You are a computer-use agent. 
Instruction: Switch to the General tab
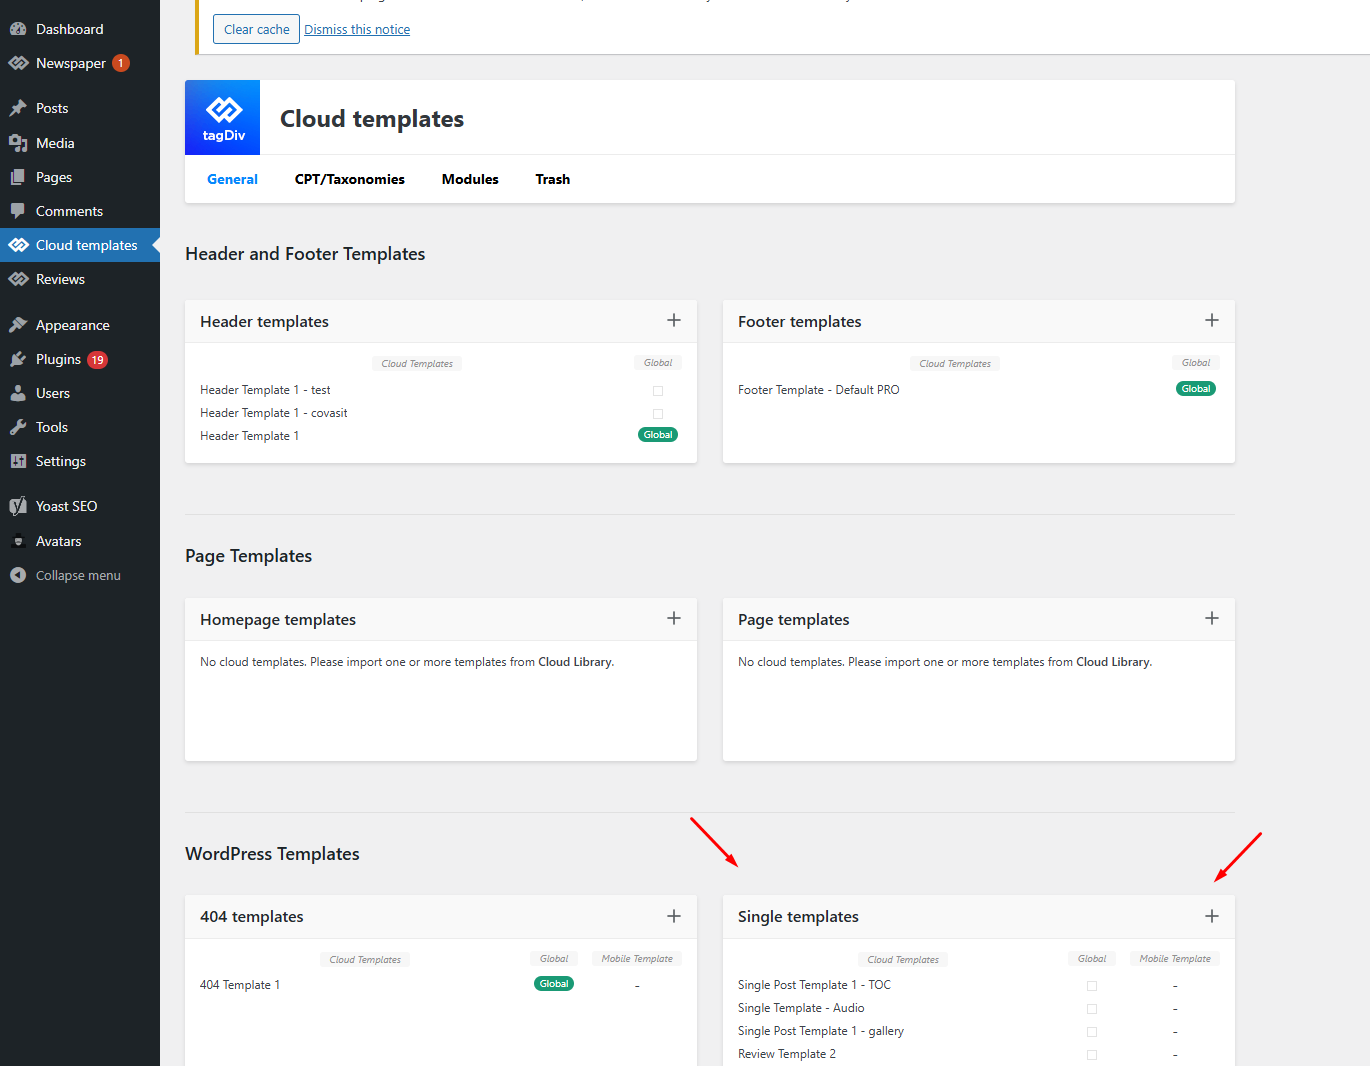point(232,179)
